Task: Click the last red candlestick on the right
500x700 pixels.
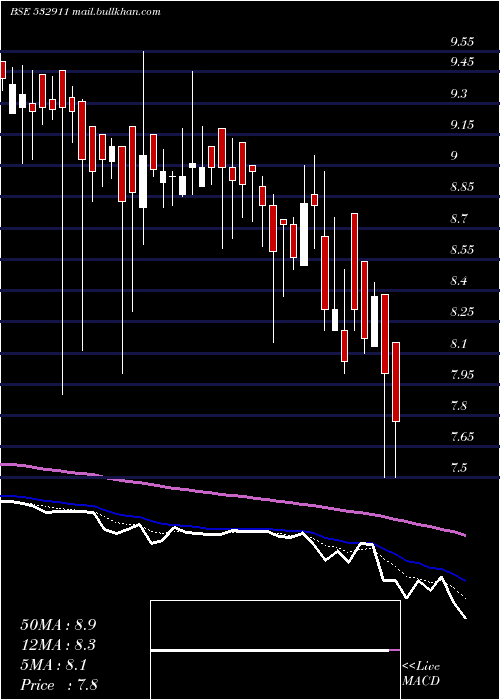Action: point(396,382)
